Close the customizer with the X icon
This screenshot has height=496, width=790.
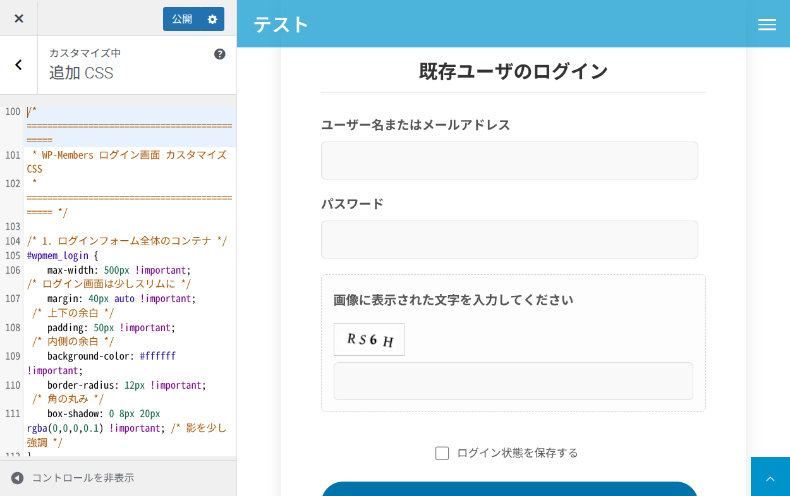point(19,19)
